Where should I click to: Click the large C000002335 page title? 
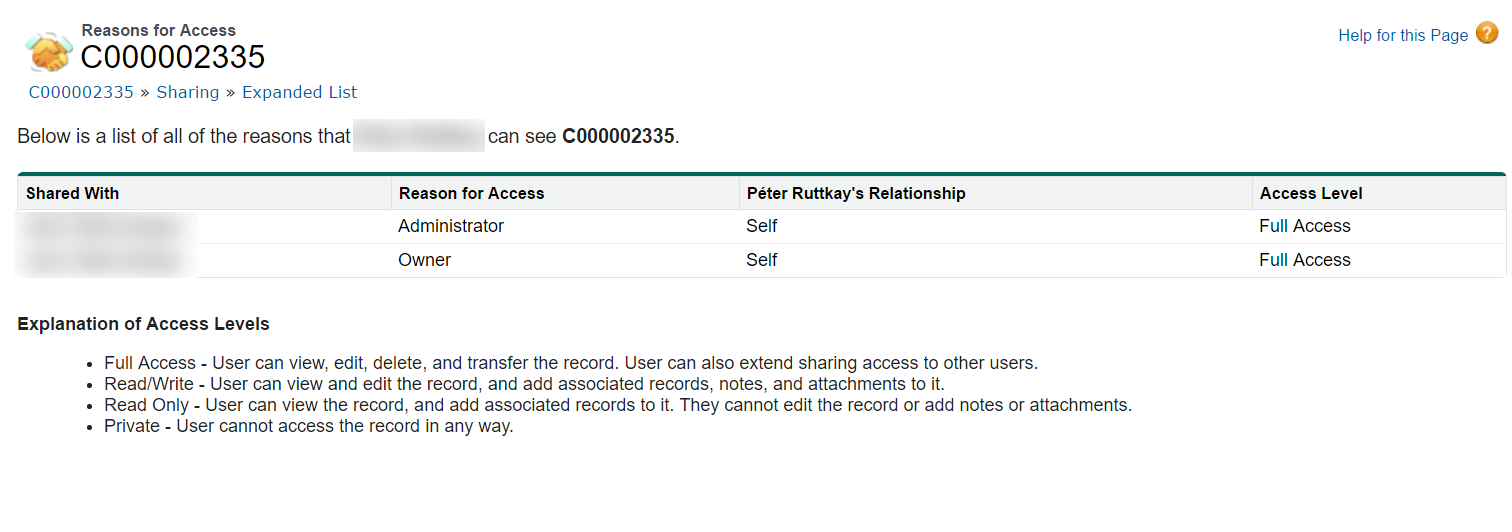(173, 58)
